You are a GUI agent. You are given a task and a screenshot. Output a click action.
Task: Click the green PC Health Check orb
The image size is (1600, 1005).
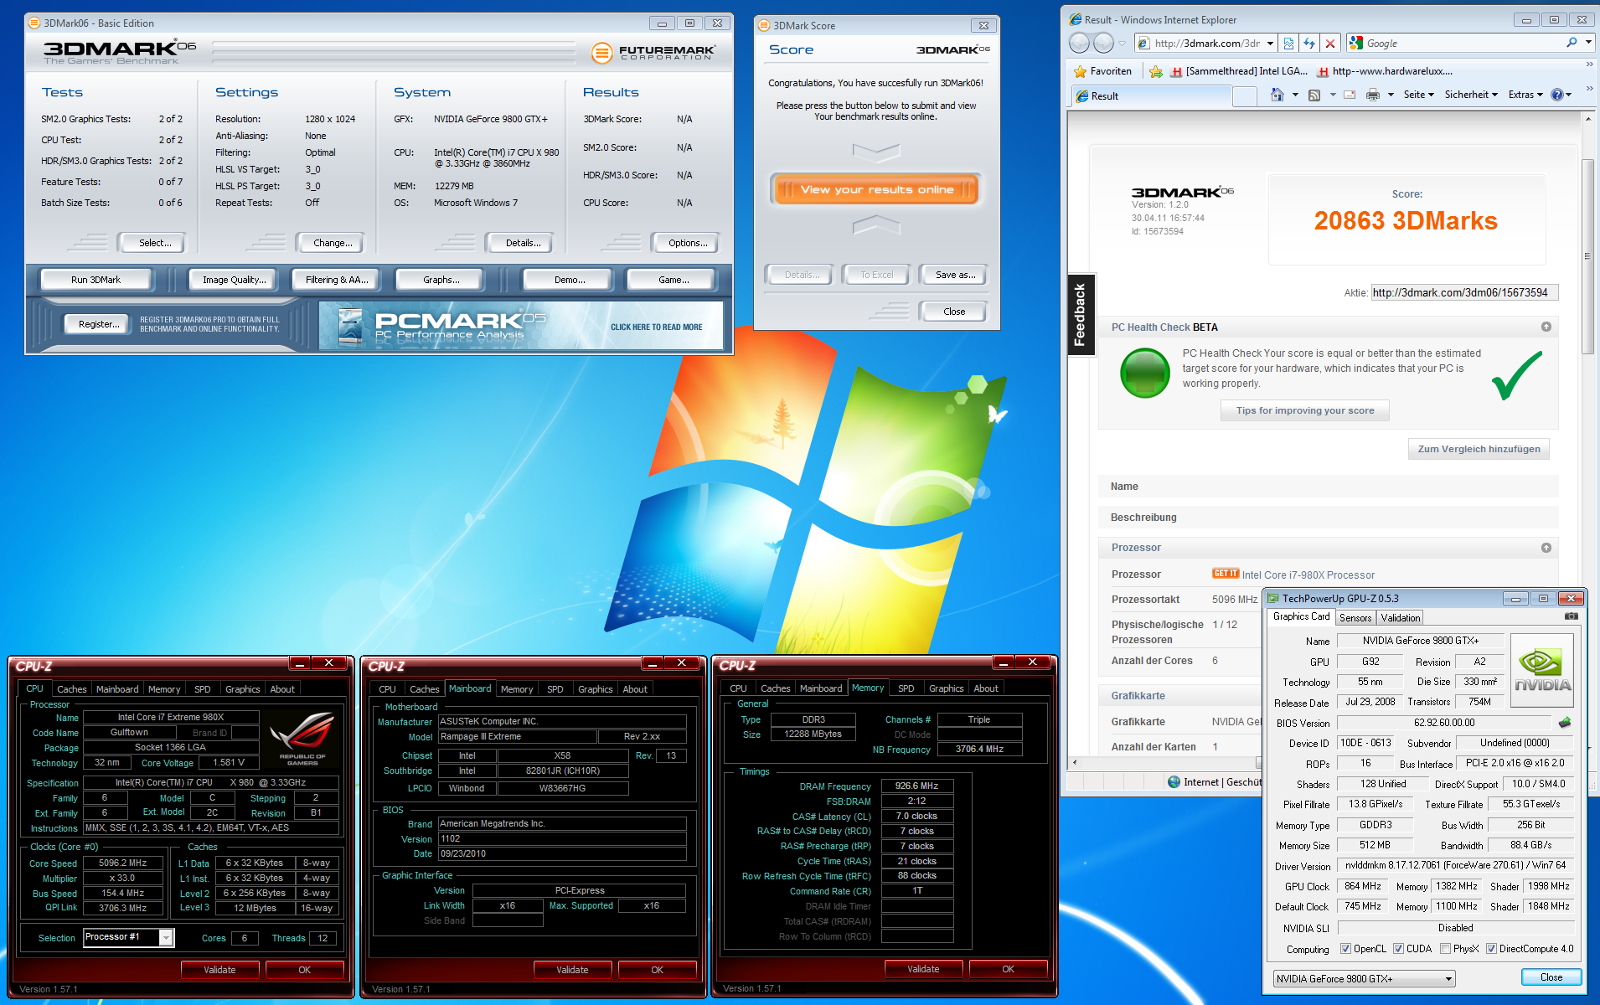point(1145,373)
